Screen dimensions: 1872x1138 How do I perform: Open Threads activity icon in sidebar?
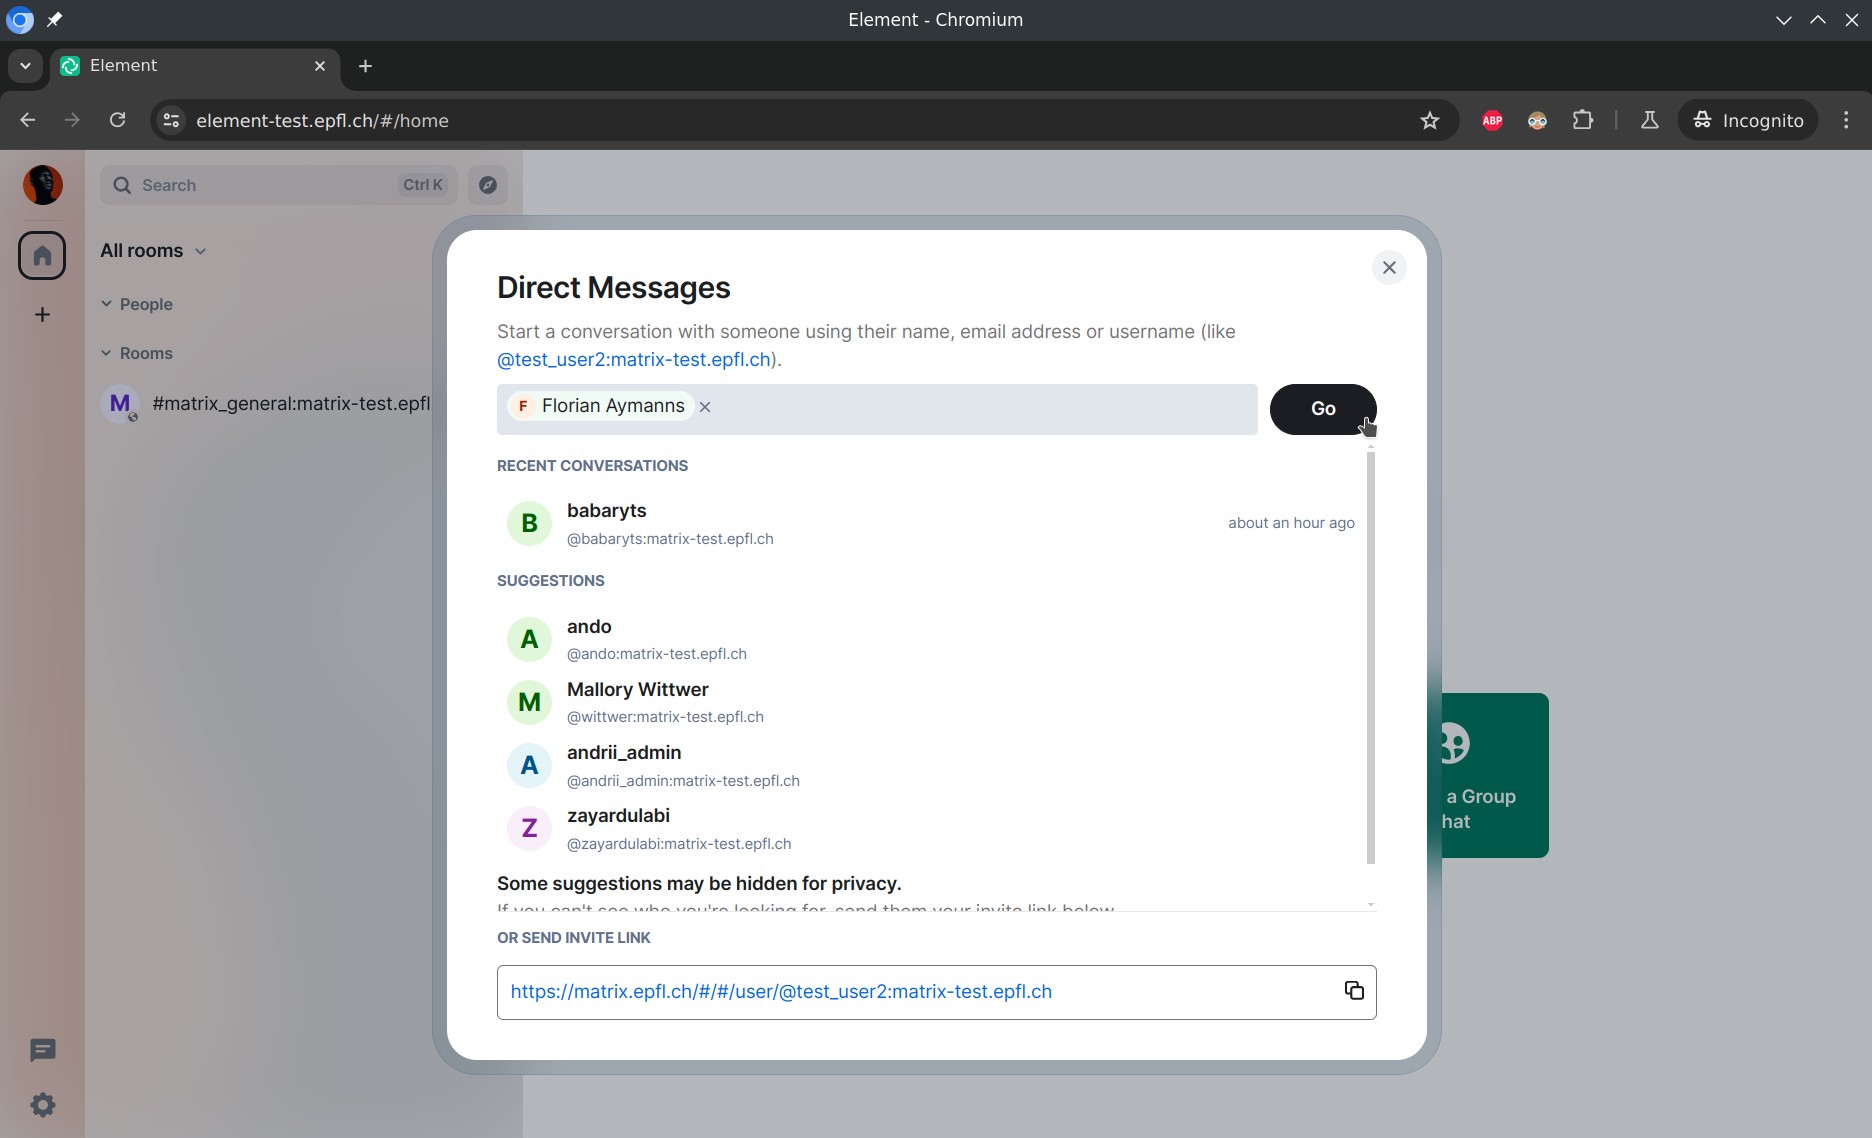pos(42,1050)
